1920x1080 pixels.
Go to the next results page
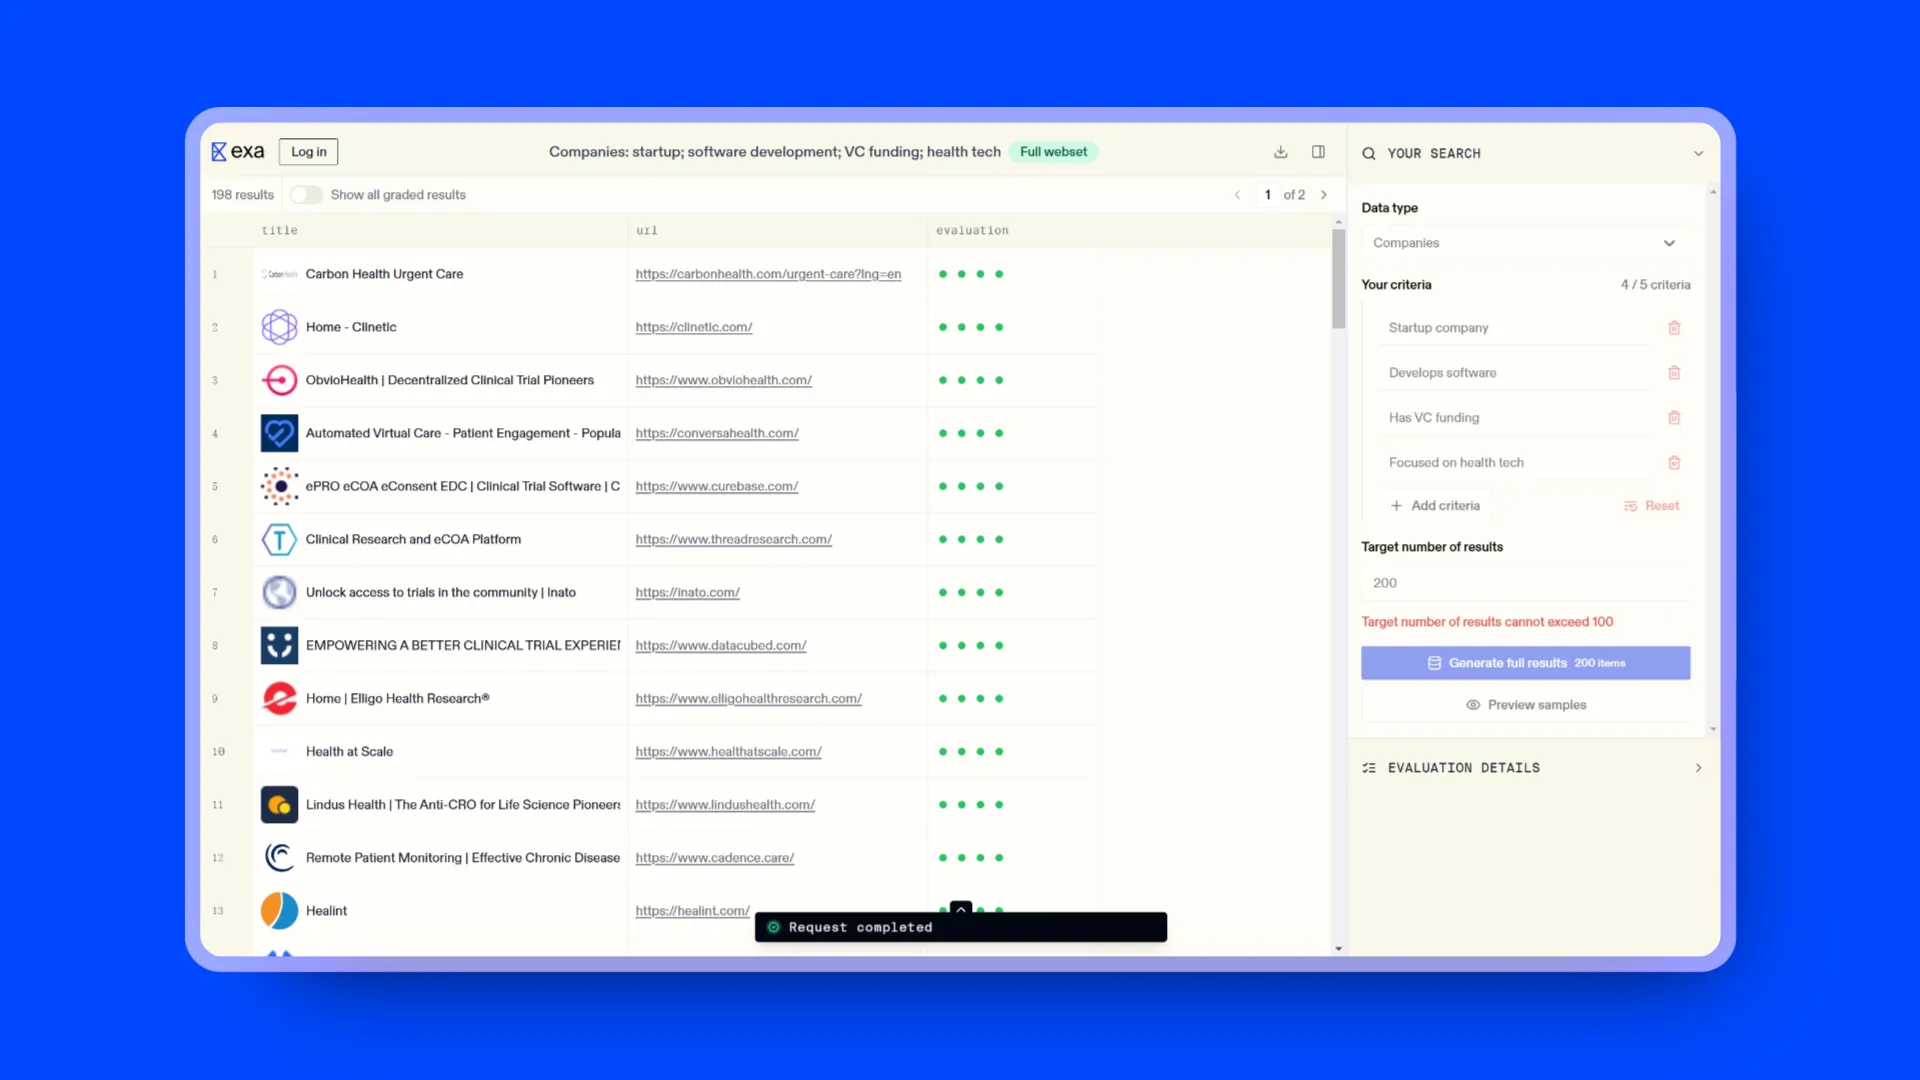[1324, 195]
